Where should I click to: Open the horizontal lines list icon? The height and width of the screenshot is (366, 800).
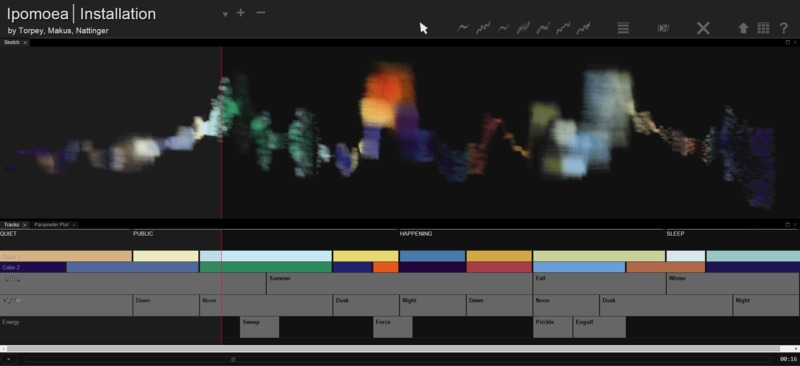[x=623, y=28]
